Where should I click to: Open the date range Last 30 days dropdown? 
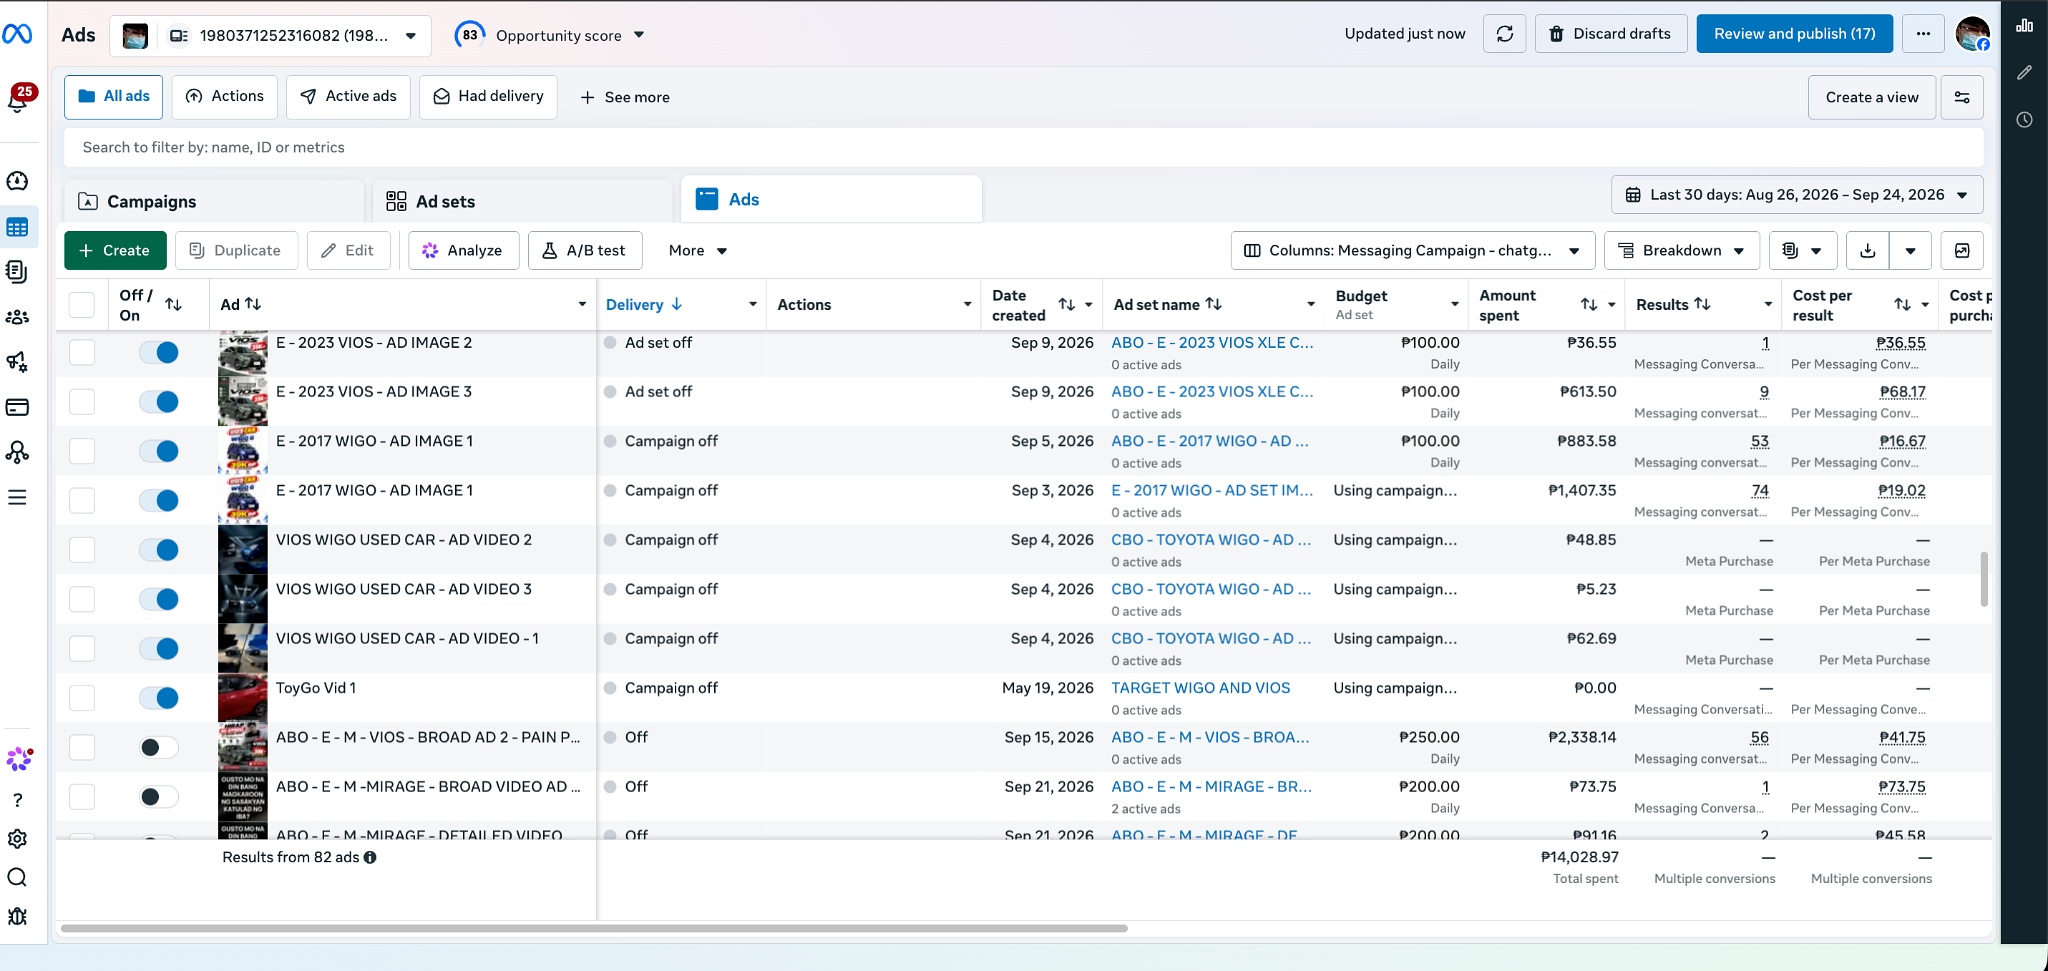point(1797,195)
